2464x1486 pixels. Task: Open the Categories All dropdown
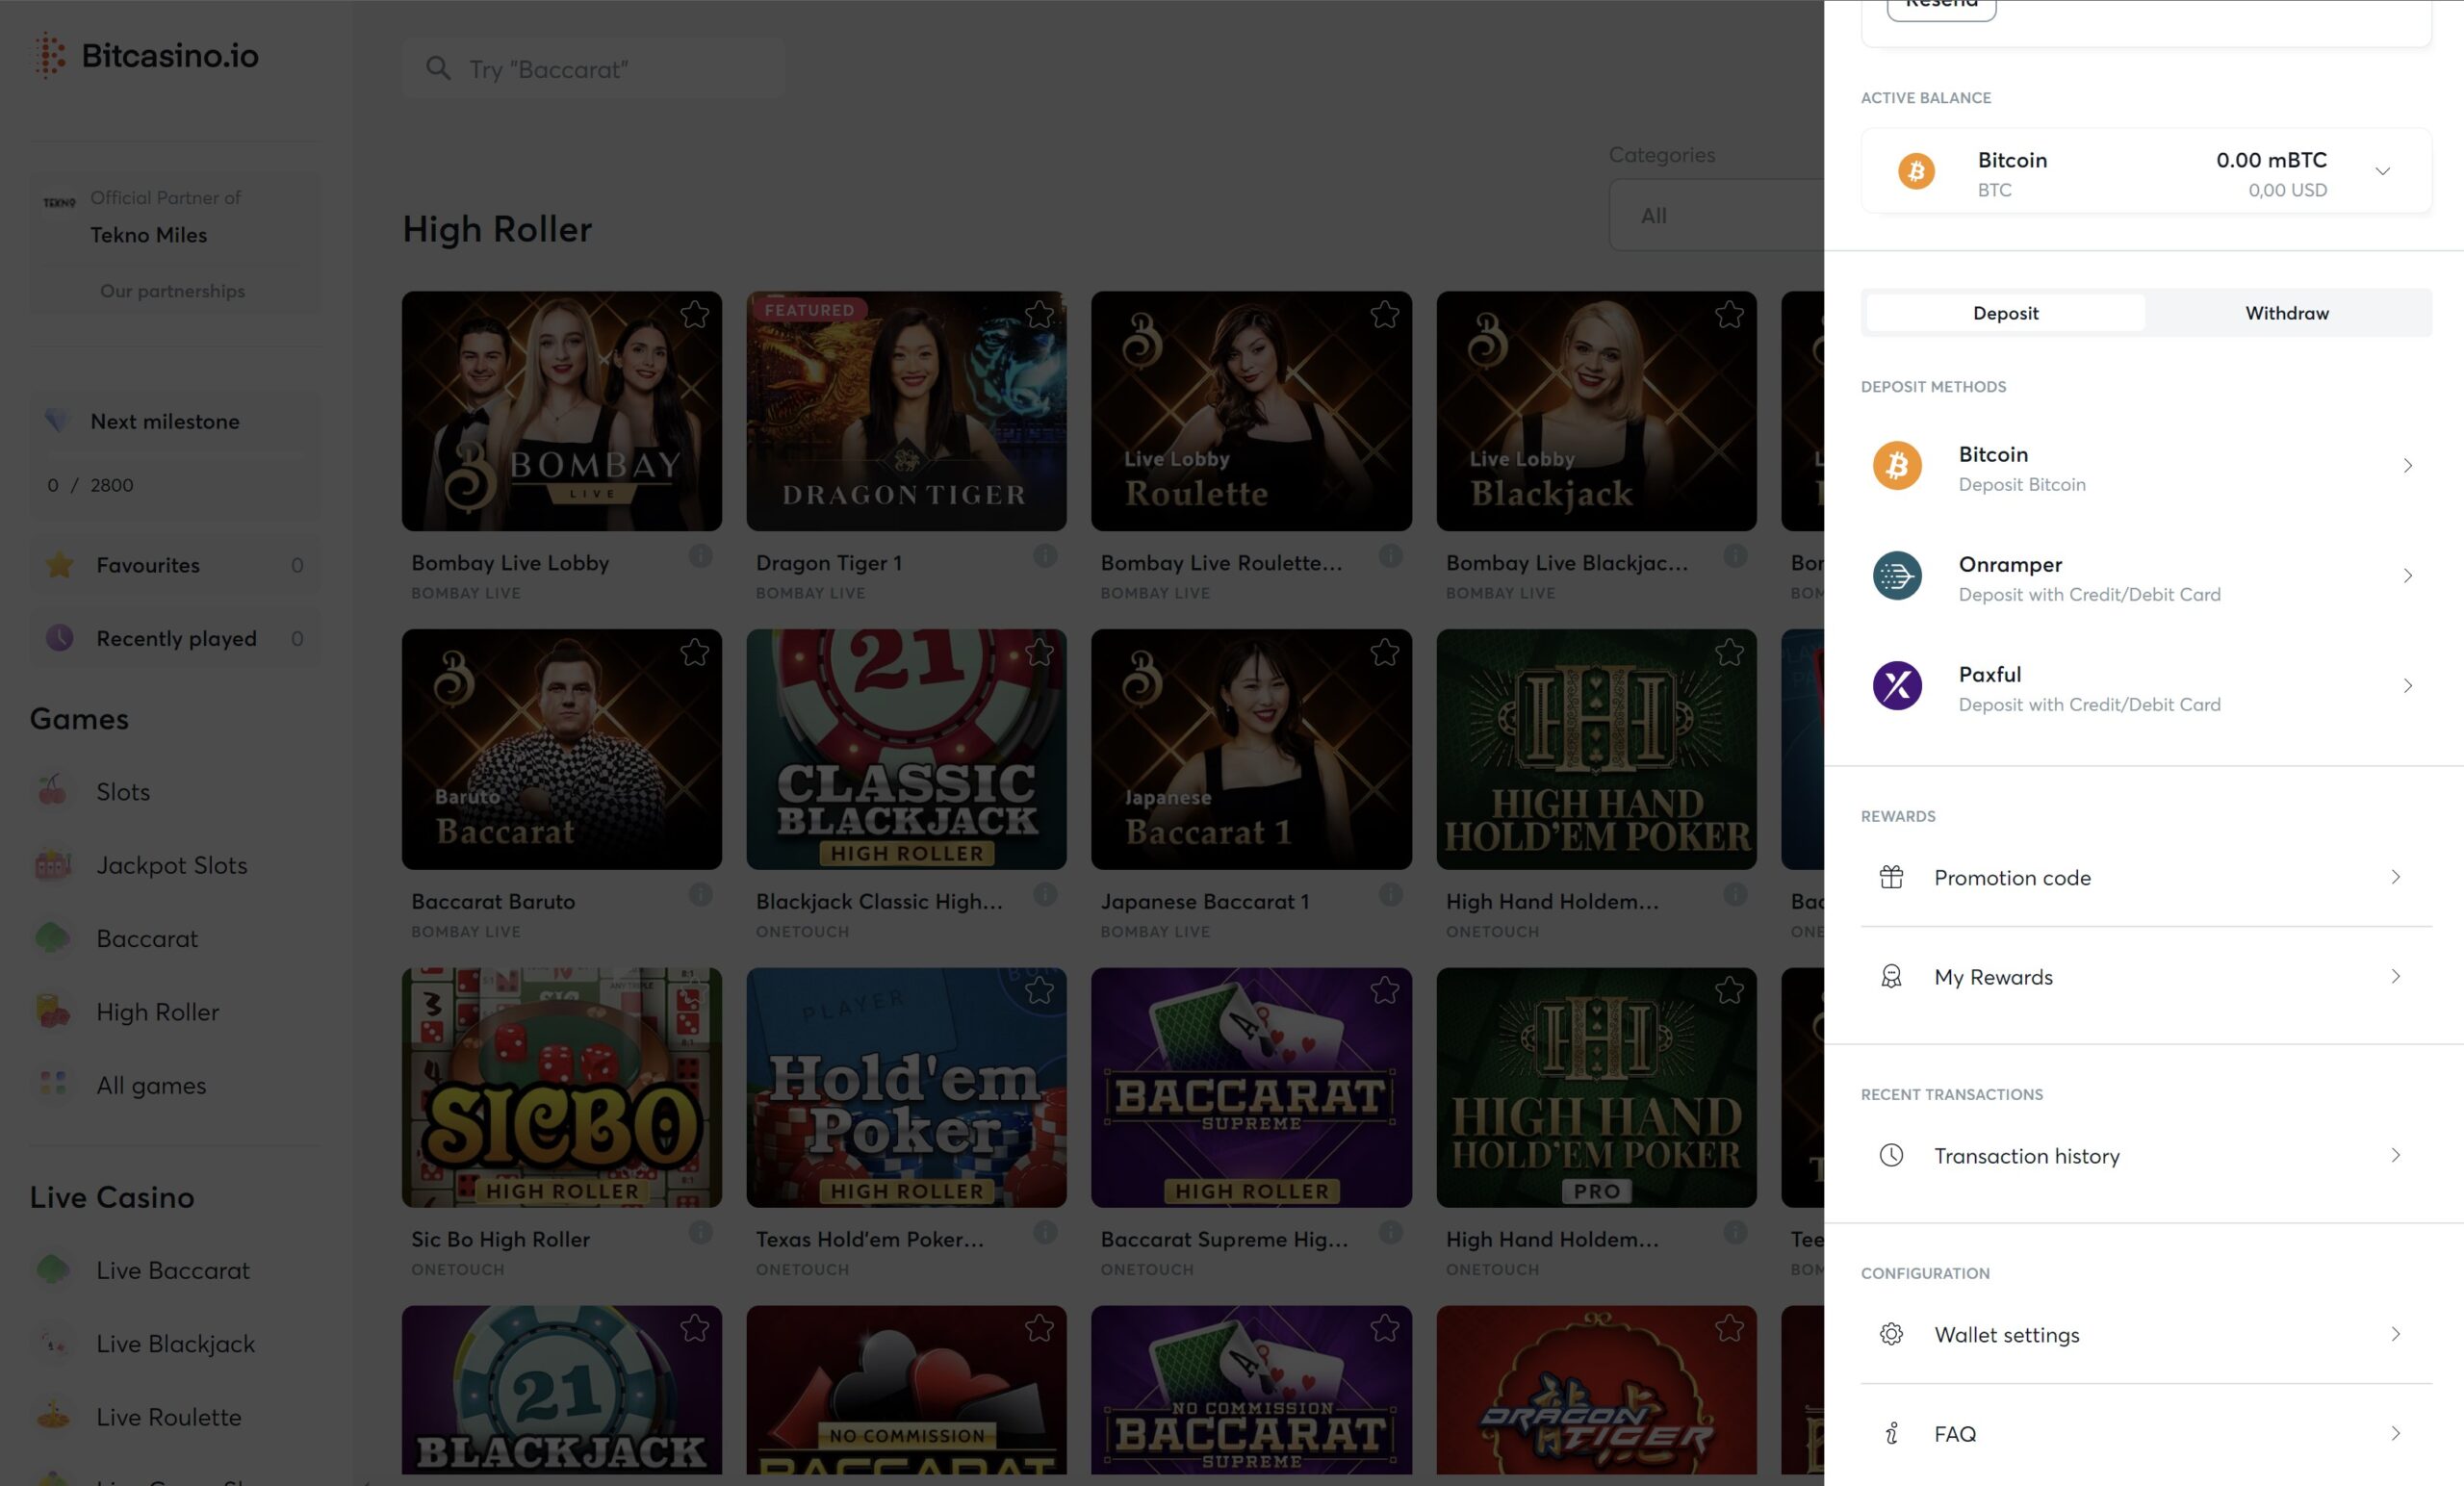pyautogui.click(x=1716, y=215)
